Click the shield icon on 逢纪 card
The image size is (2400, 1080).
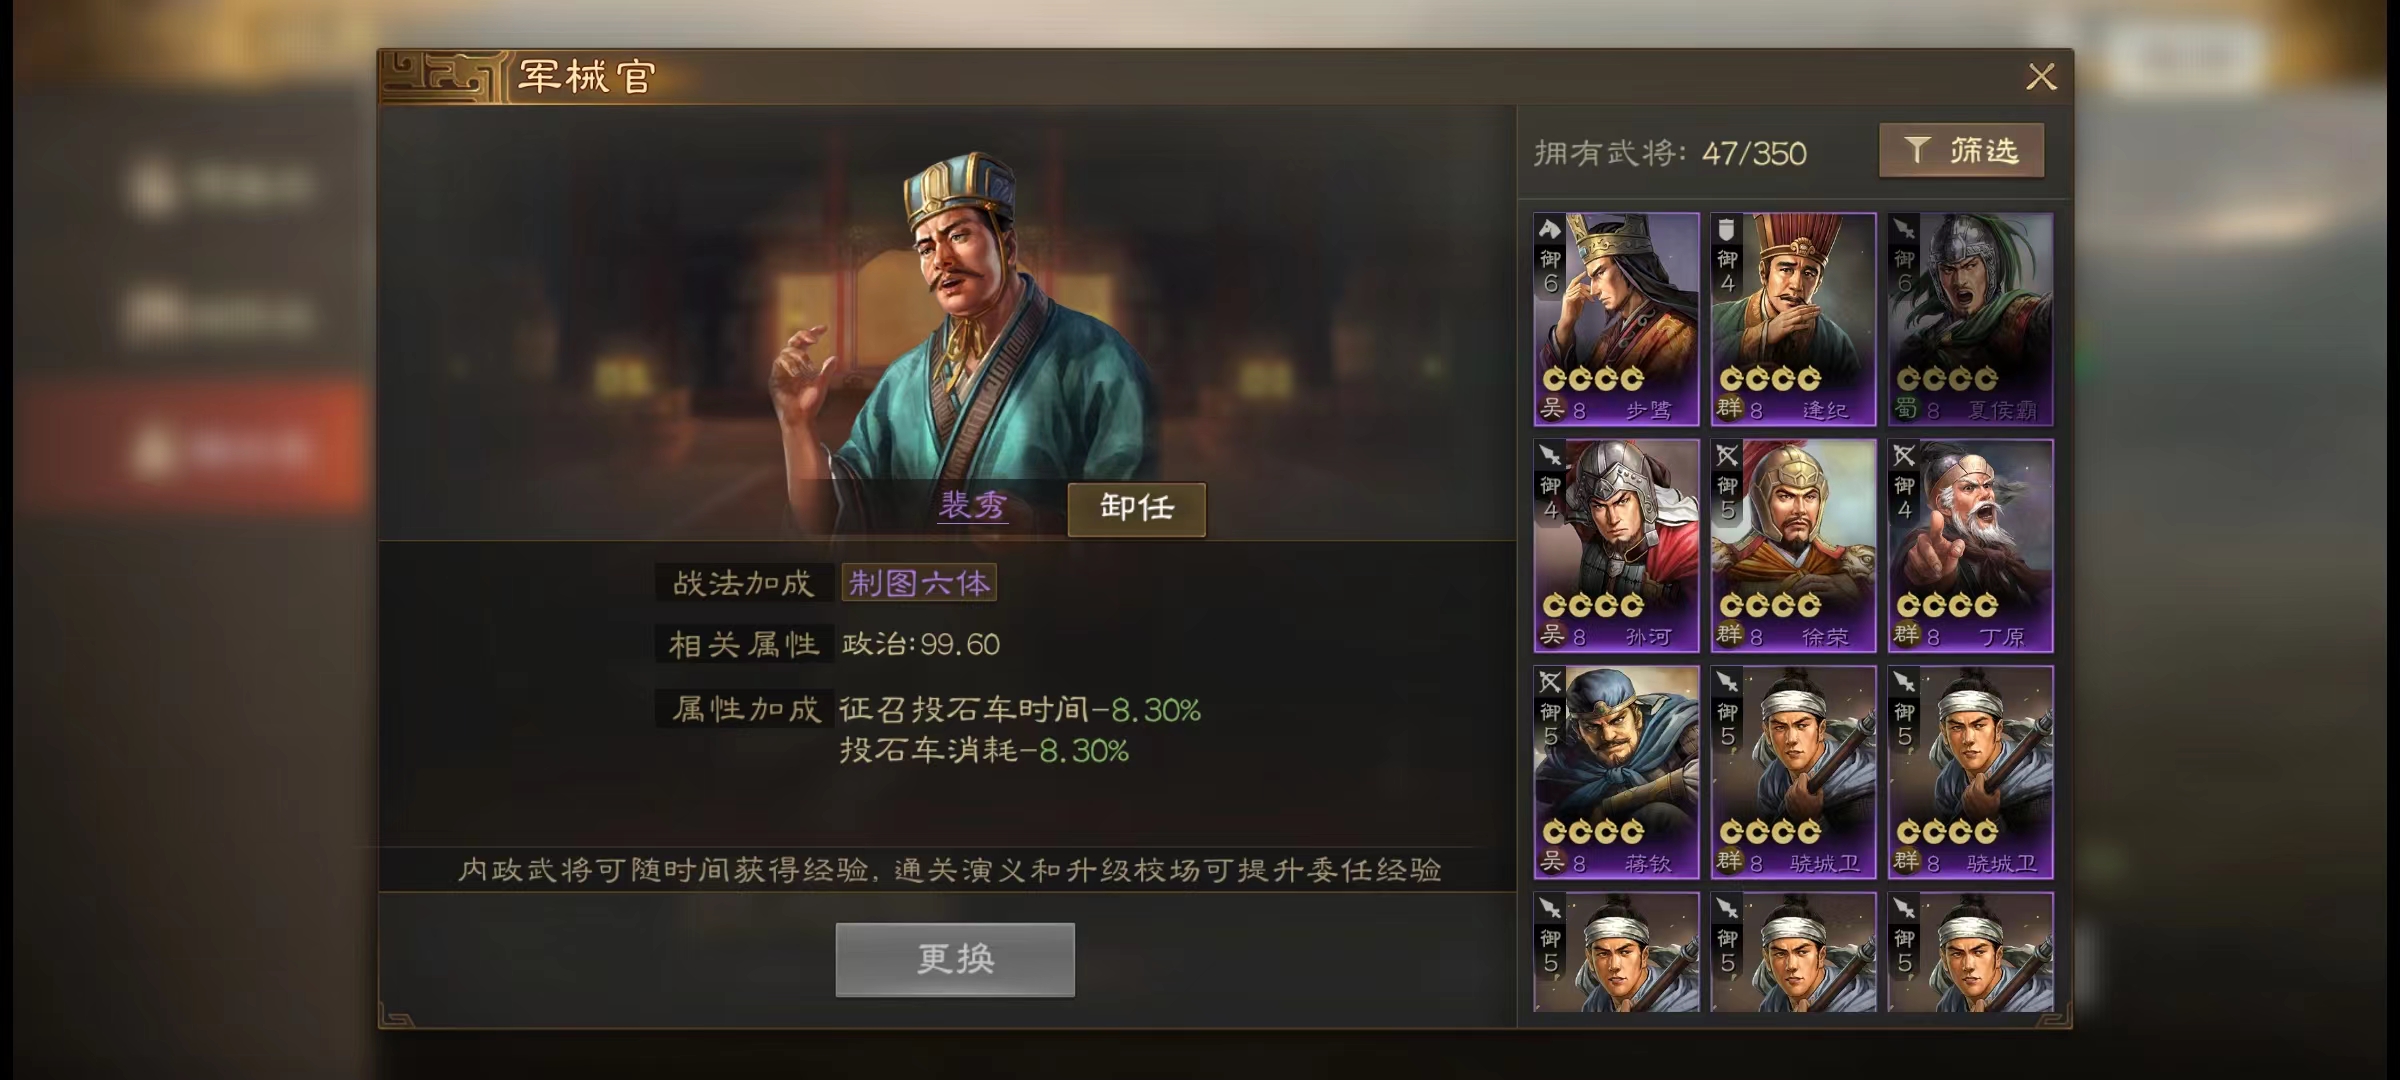(1726, 231)
